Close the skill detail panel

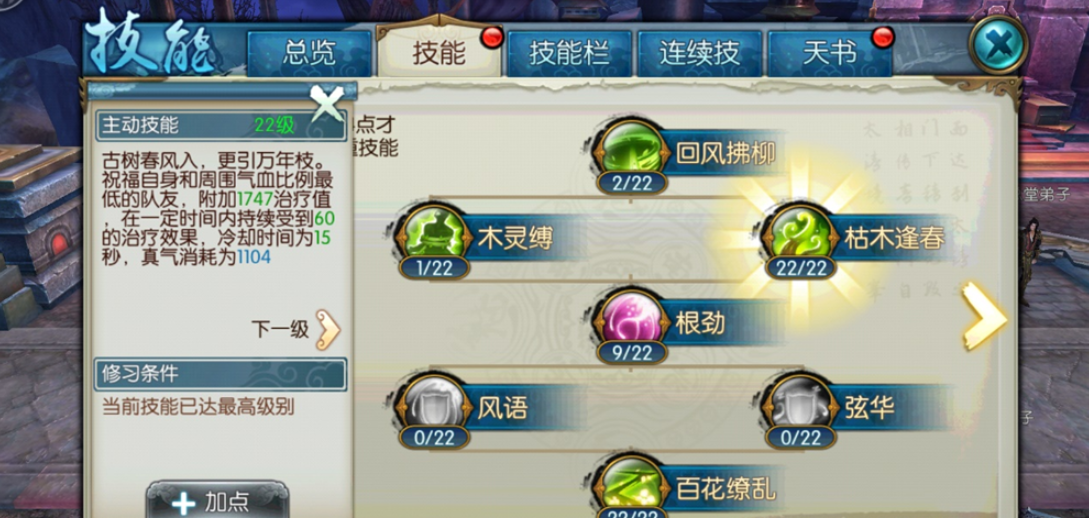pyautogui.click(x=327, y=104)
